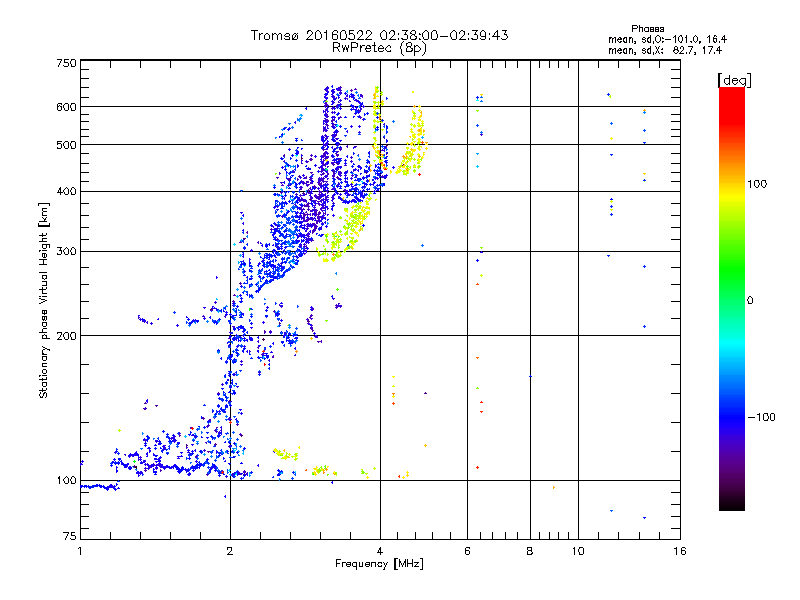
Task: Click the colorbar tick label '100'
Action: 757,184
